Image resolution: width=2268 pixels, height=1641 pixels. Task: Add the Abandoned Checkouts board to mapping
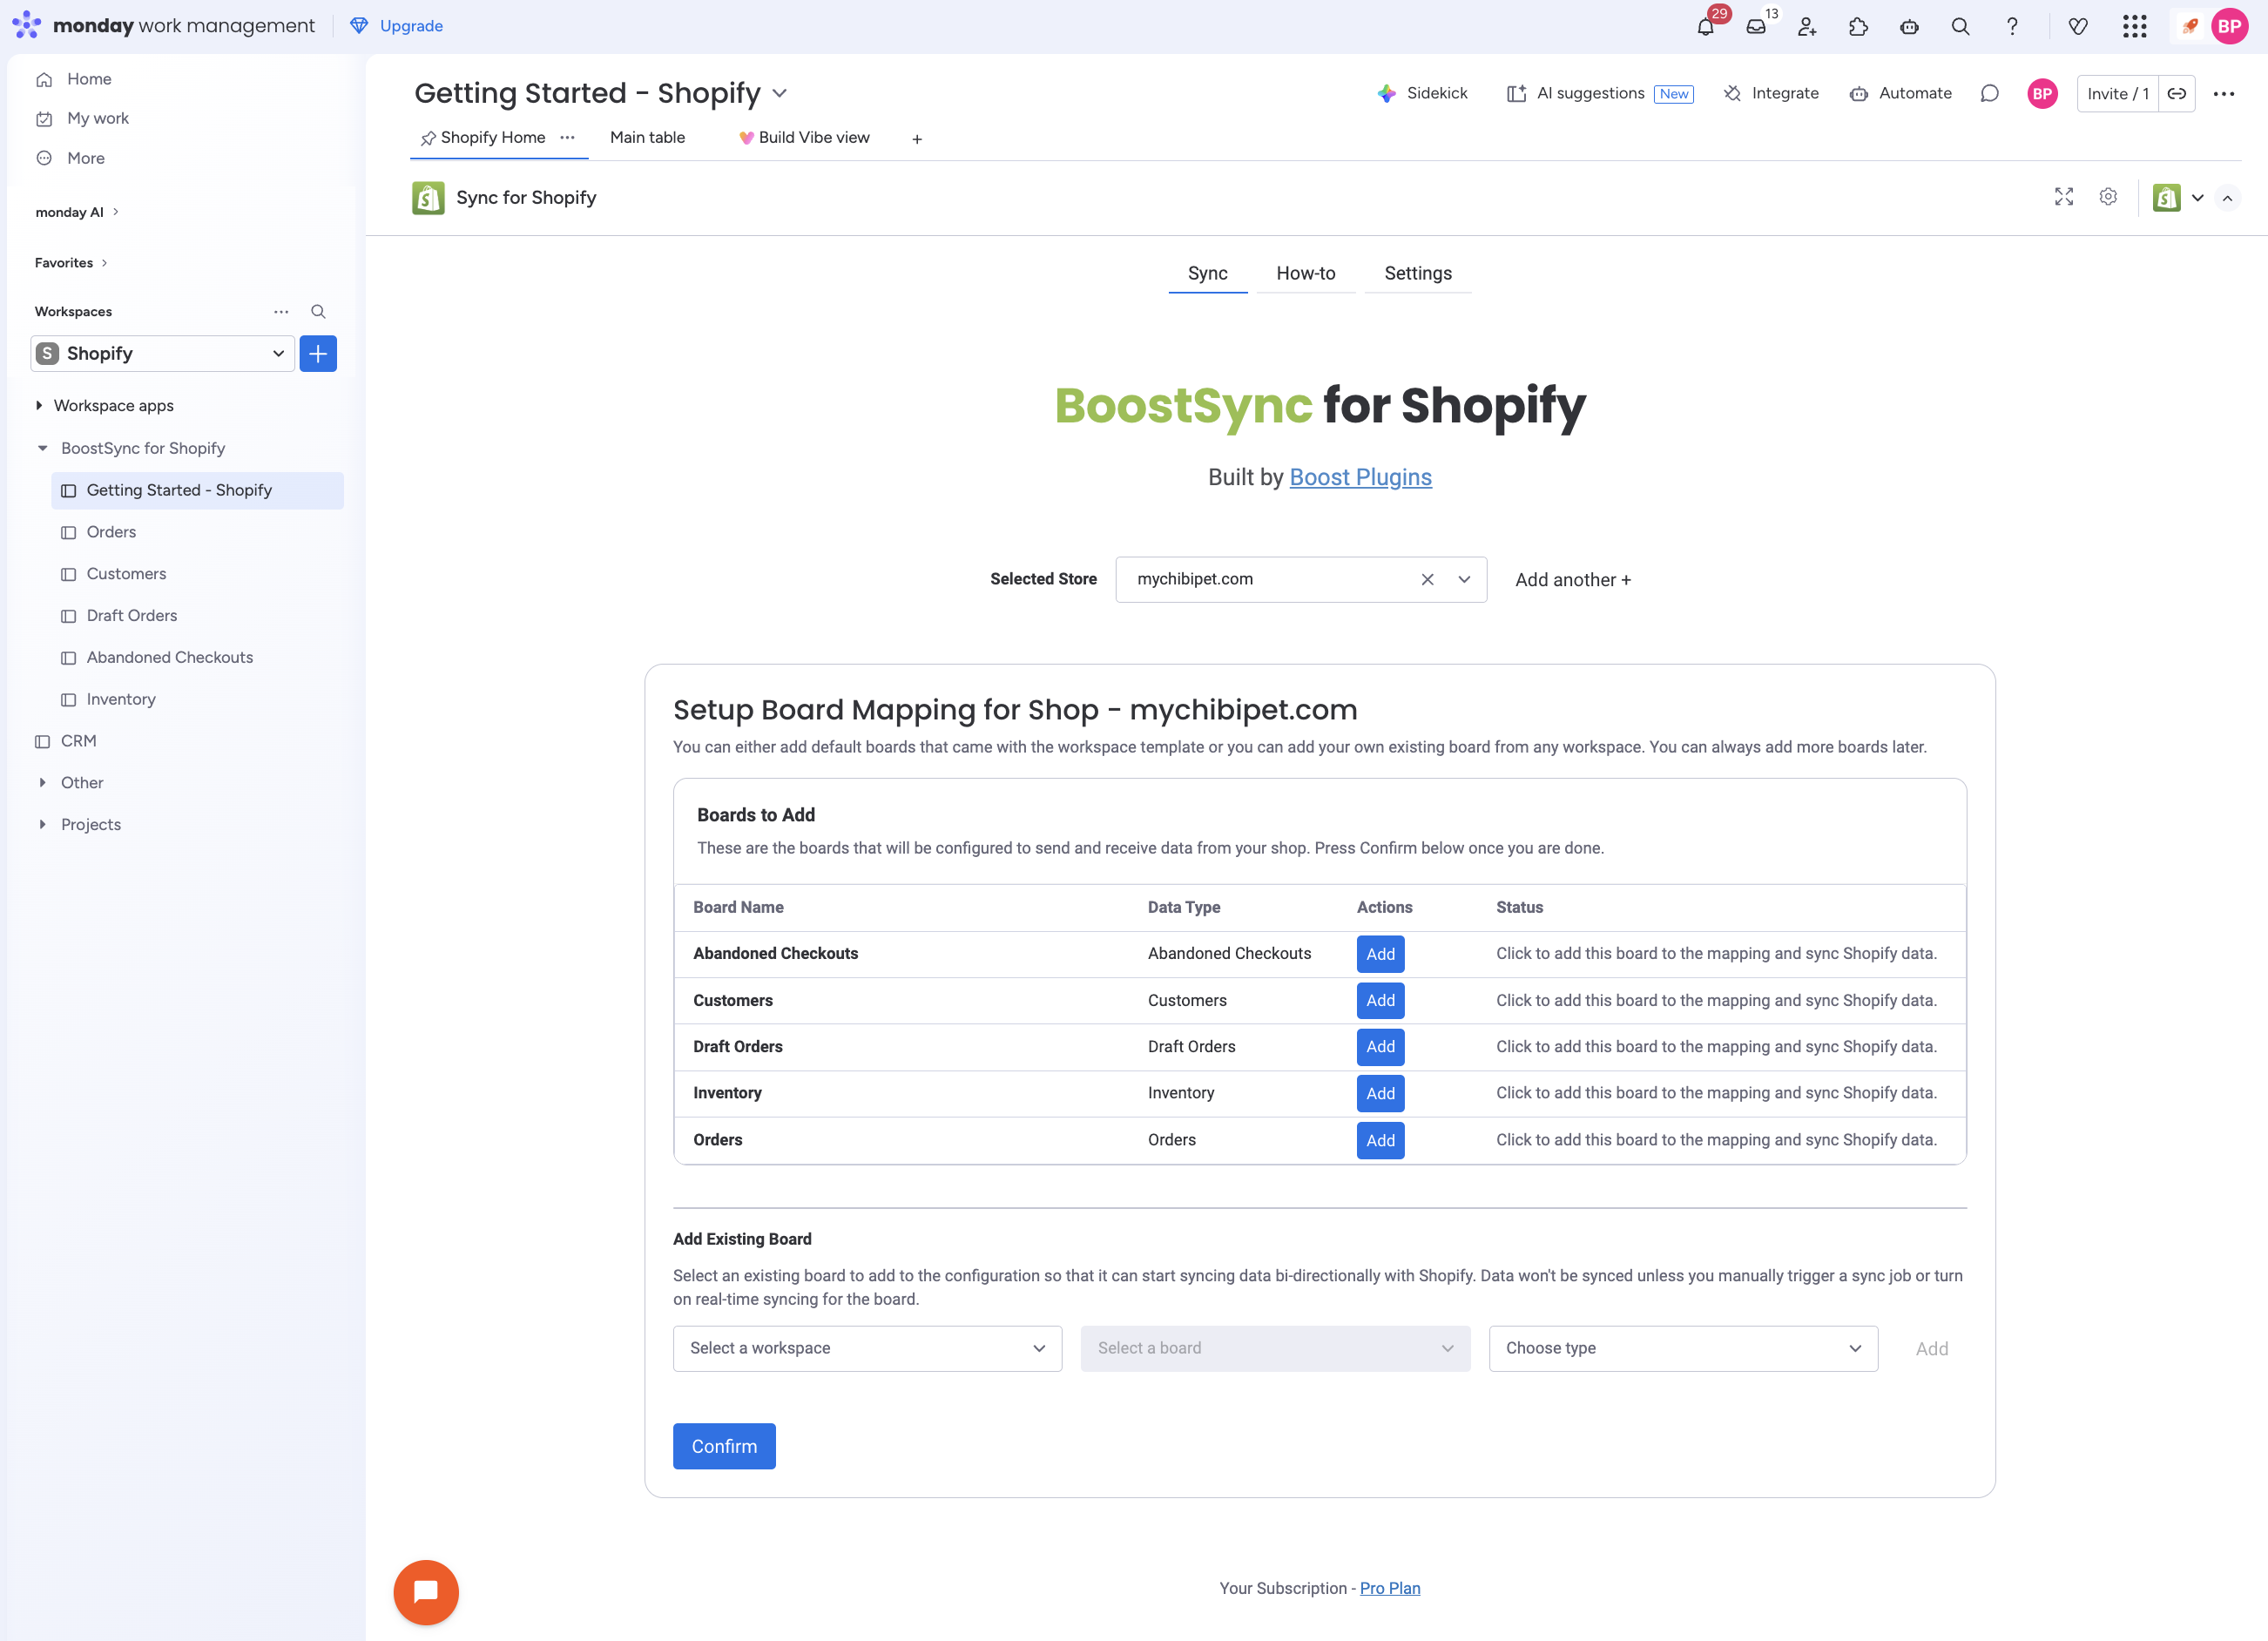1380,954
